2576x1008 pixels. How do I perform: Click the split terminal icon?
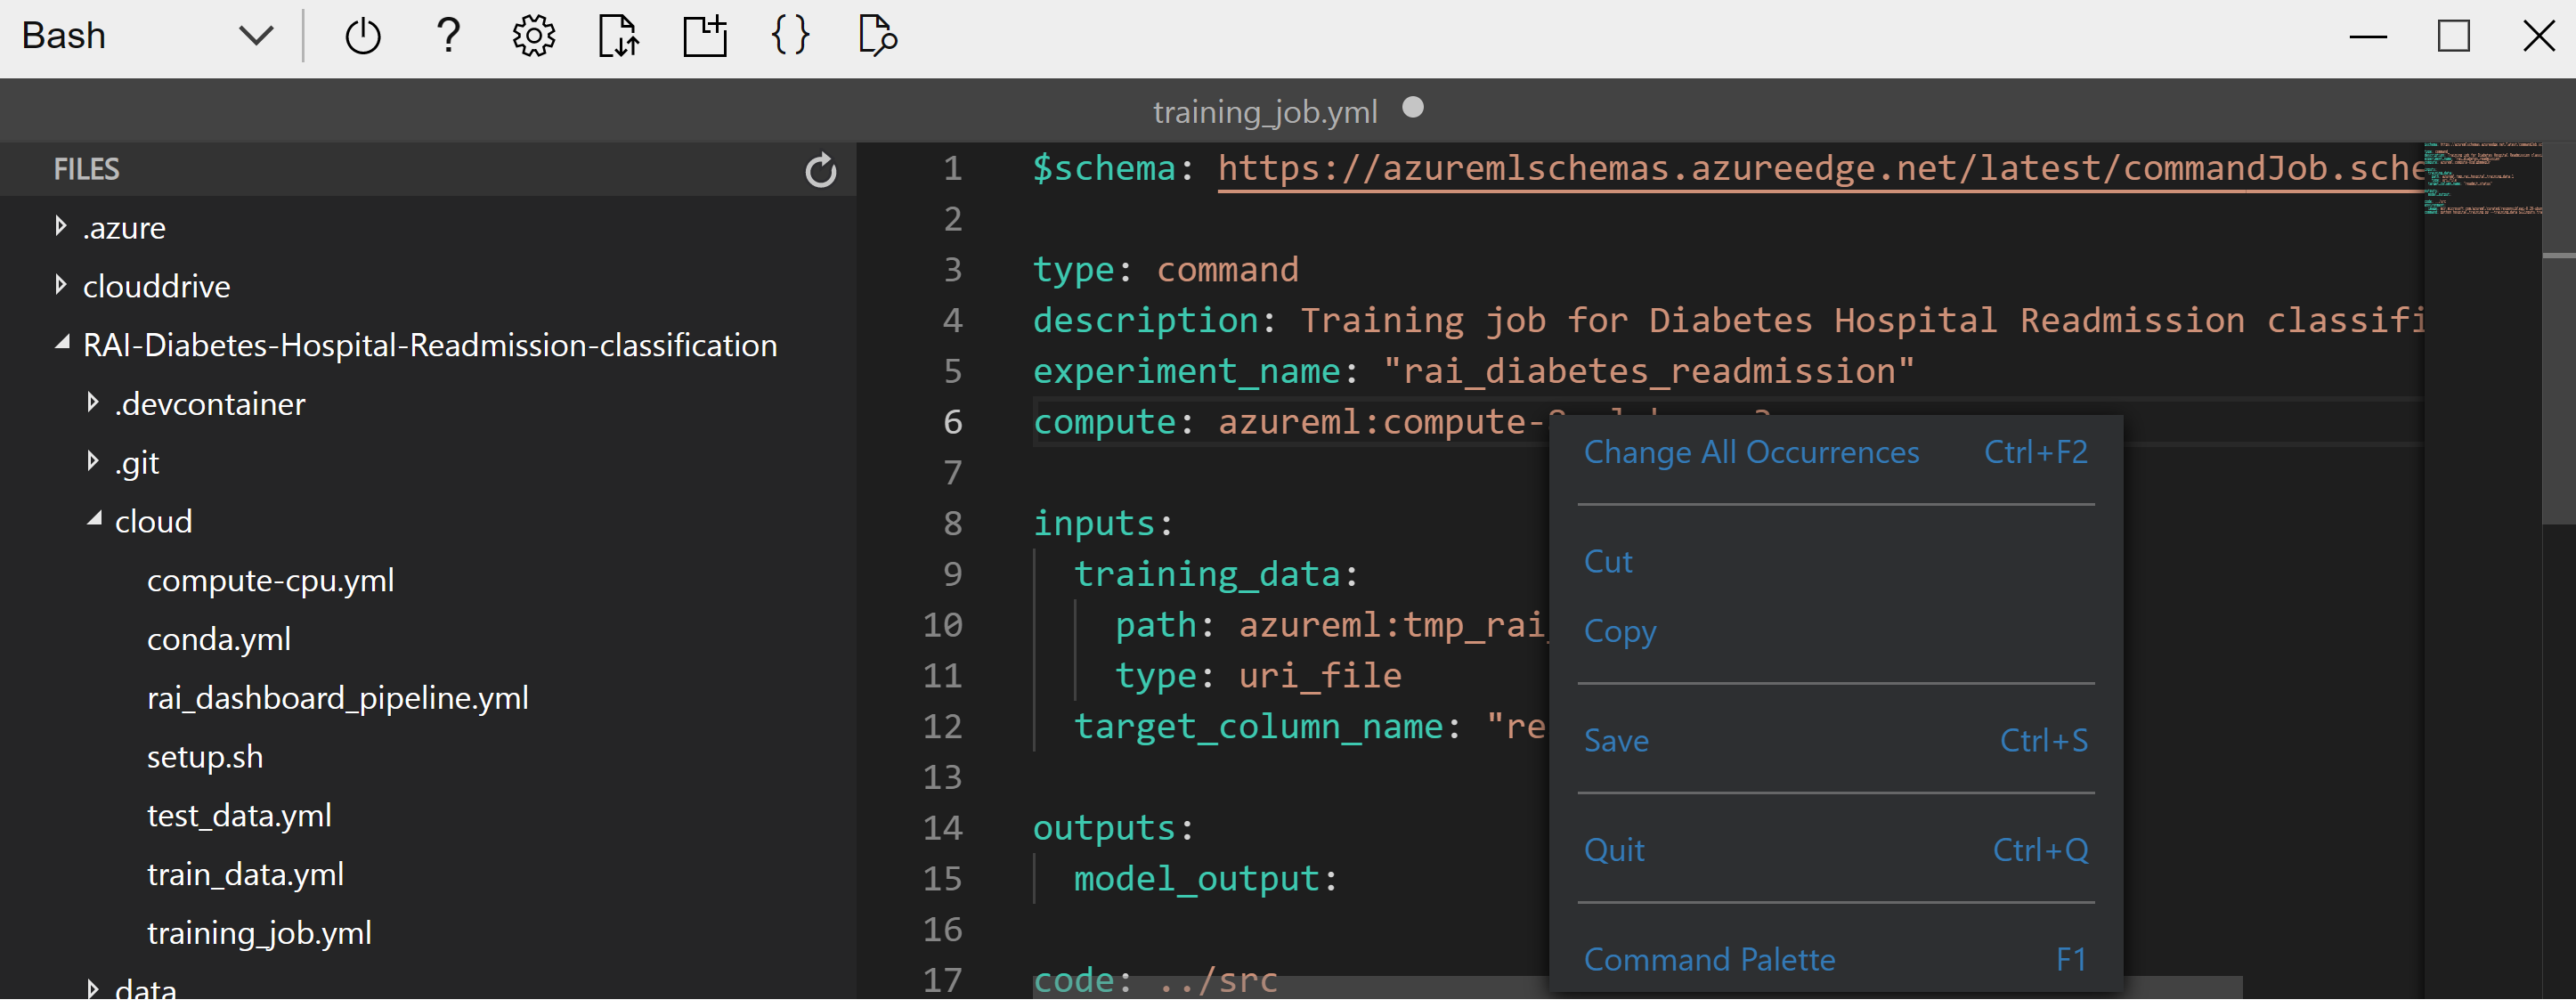tap(703, 35)
